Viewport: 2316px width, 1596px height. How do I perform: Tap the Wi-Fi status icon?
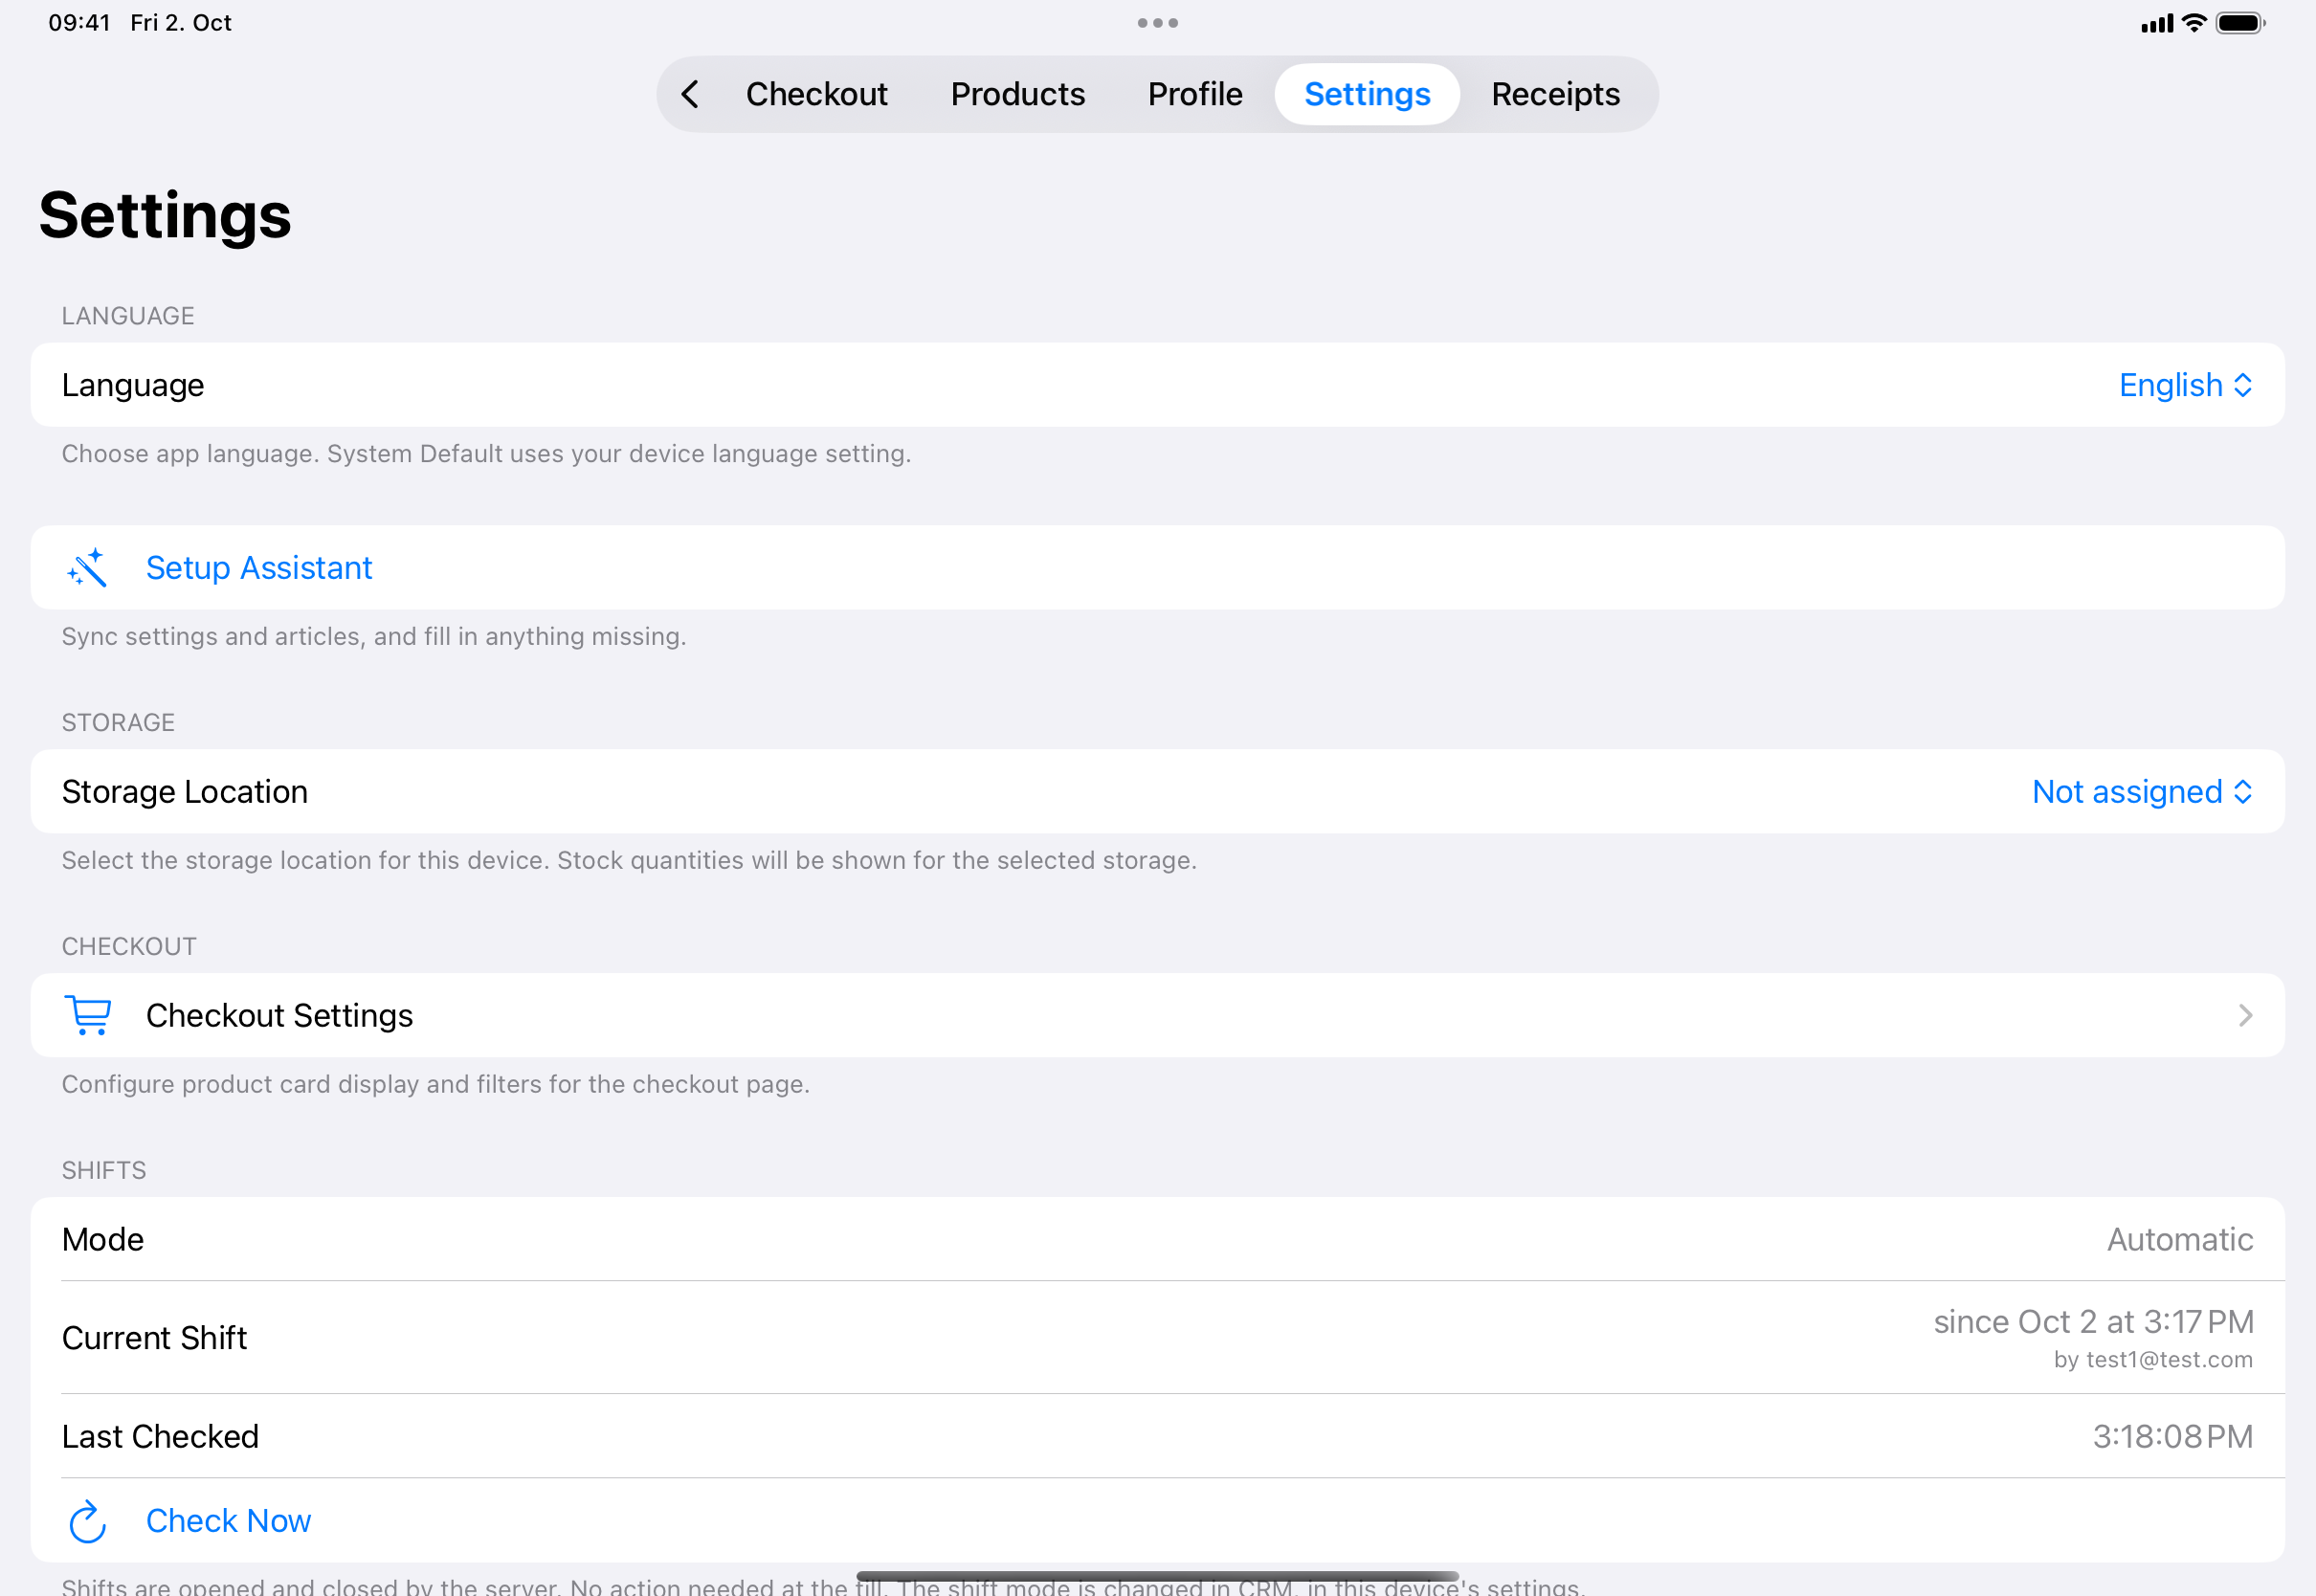[2194, 23]
